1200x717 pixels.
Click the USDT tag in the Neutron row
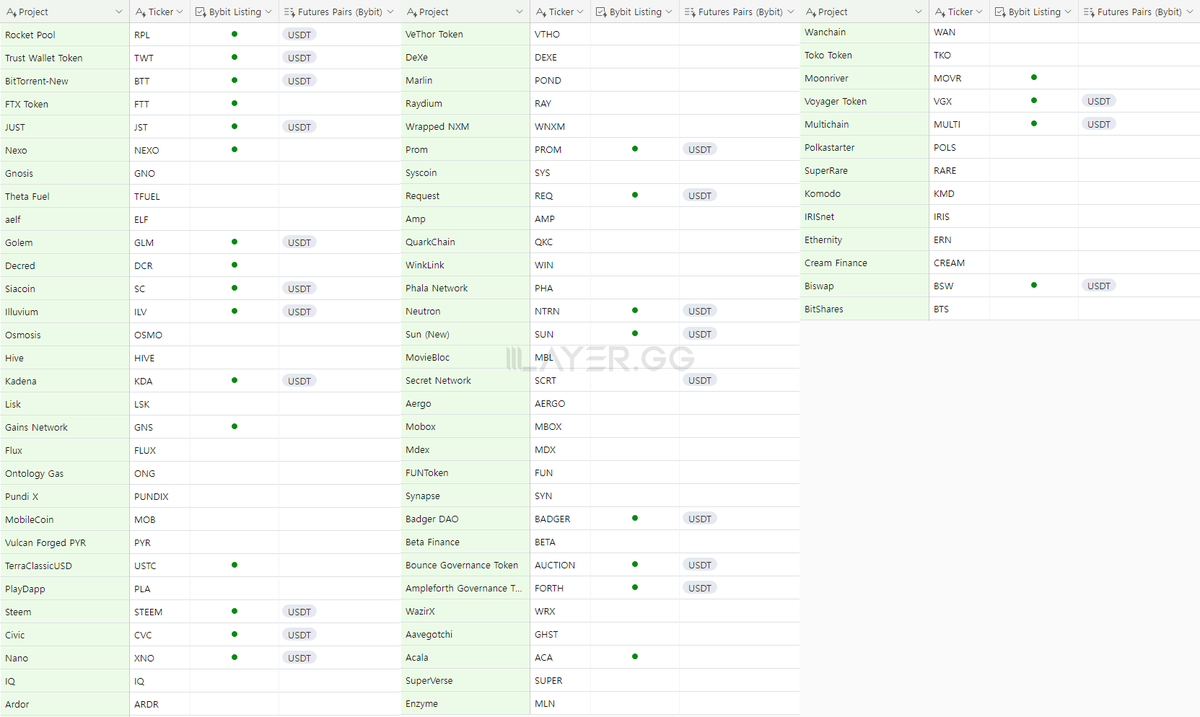tap(700, 311)
